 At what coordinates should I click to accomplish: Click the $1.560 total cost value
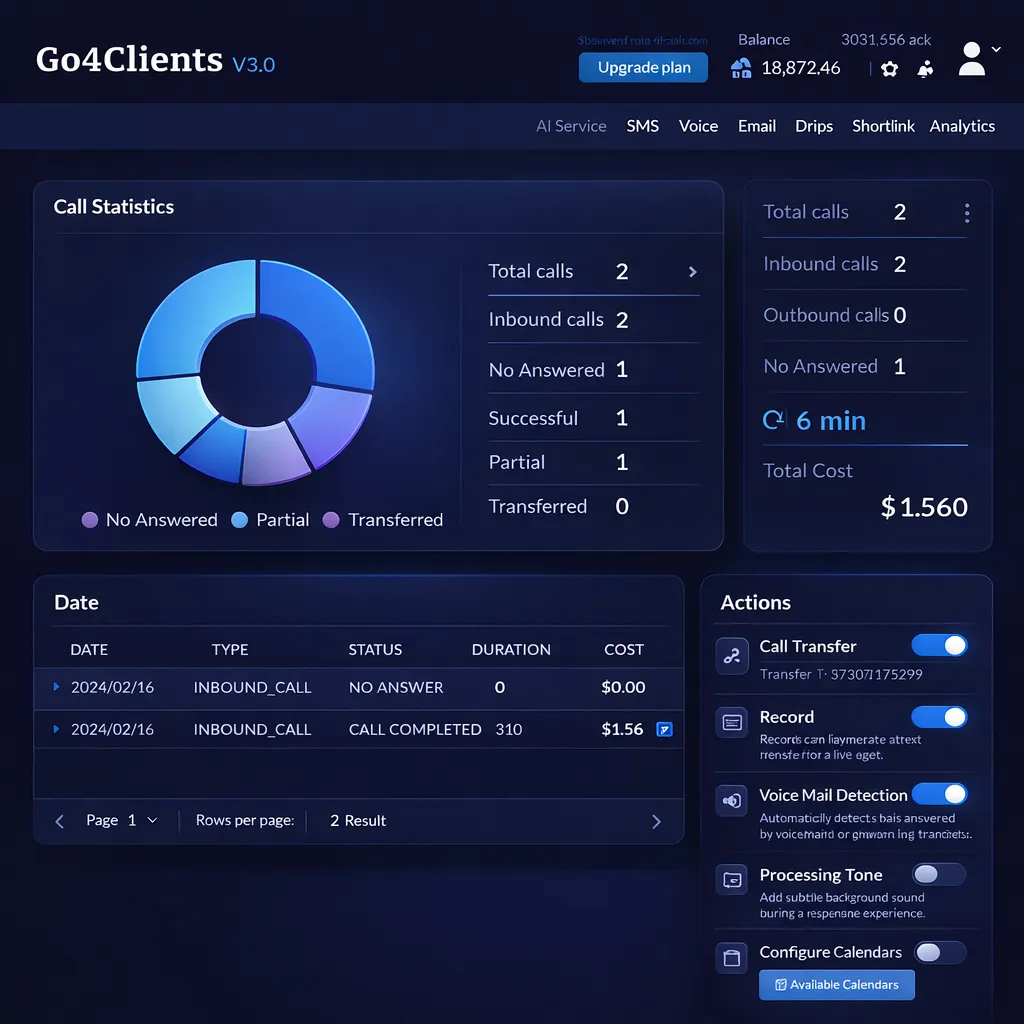pos(923,507)
